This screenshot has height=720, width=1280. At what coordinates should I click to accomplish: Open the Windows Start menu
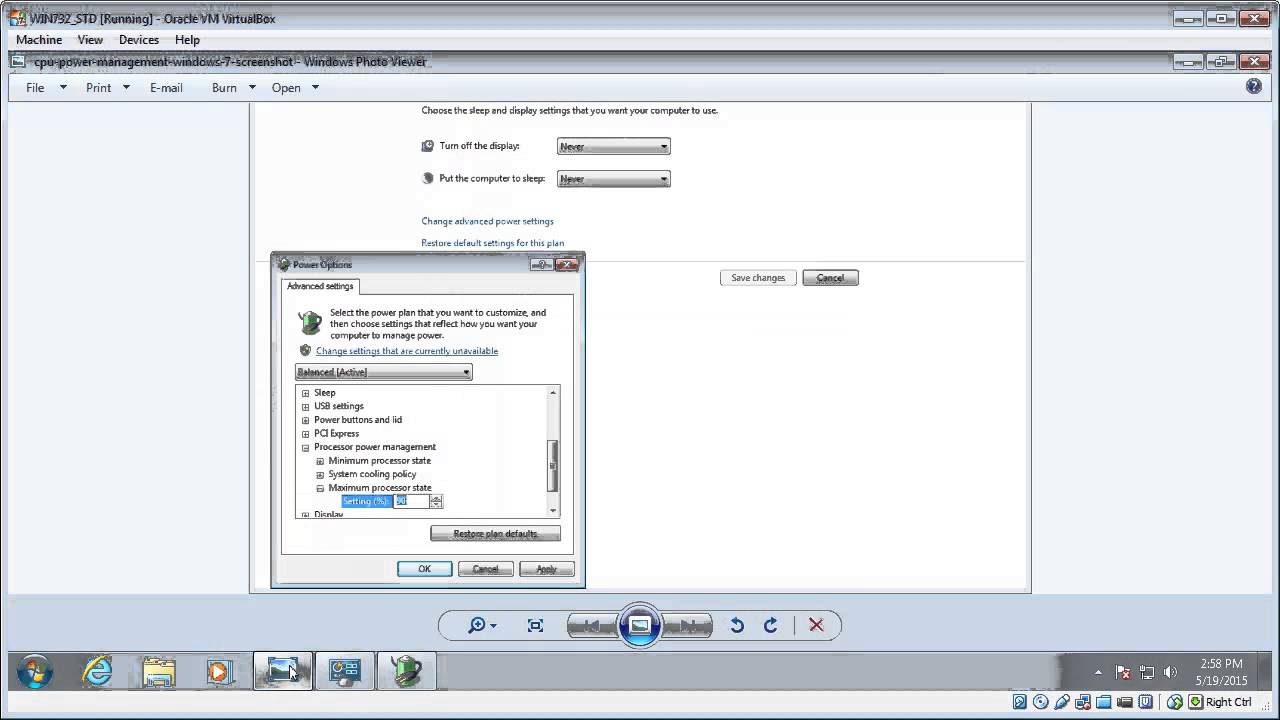pos(35,672)
